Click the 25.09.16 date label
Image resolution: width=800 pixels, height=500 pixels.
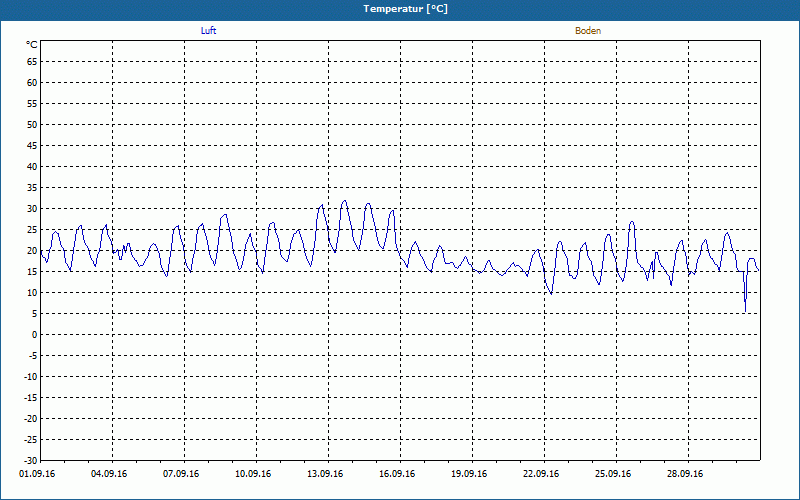pyautogui.click(x=613, y=474)
